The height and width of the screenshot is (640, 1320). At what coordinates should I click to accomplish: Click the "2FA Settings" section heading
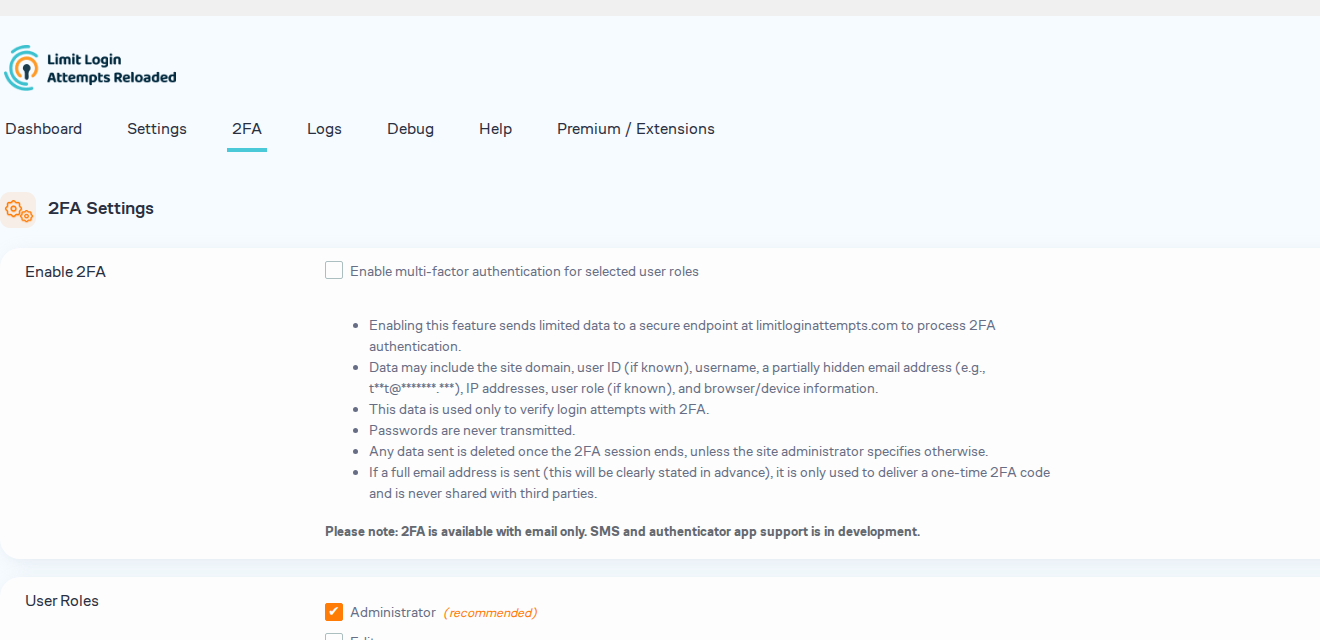point(101,209)
